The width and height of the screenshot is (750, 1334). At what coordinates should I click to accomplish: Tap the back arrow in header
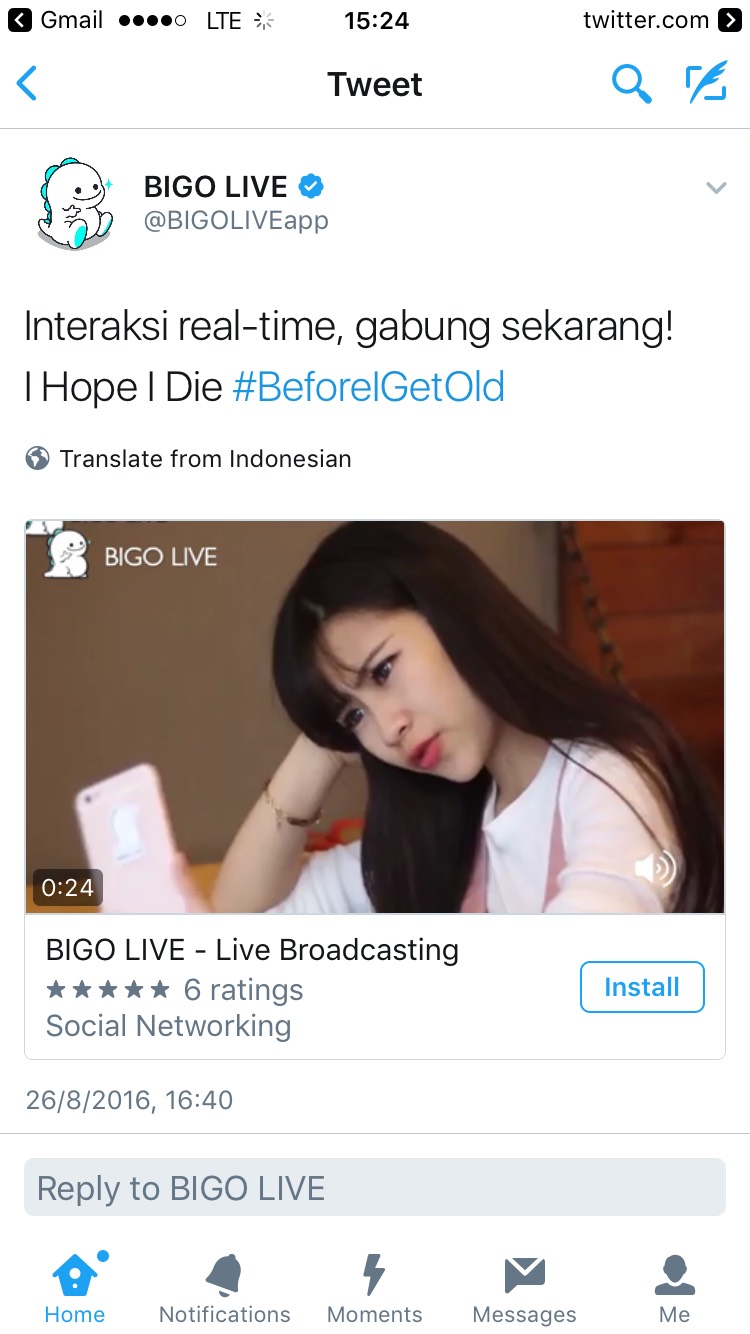pos(28,84)
